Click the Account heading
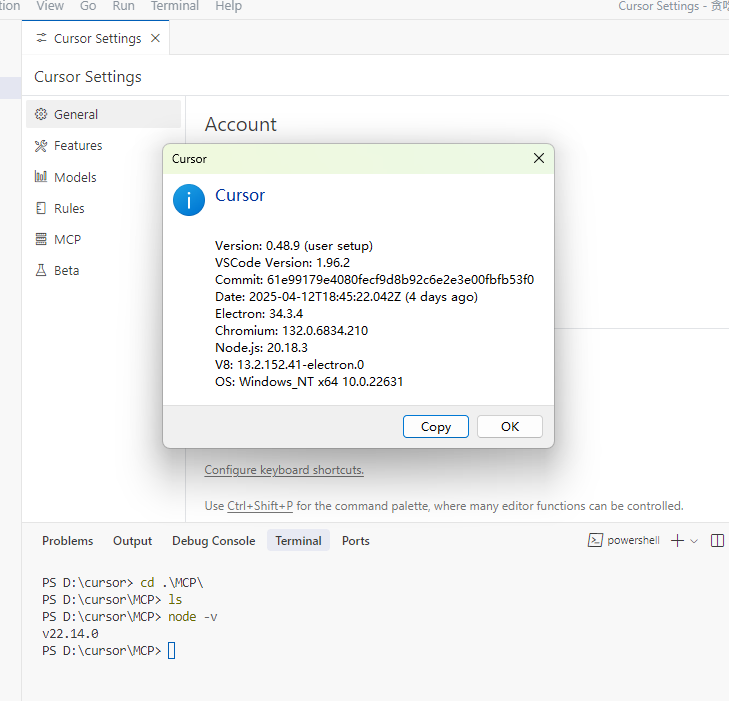Viewport: 729px width, 701px height. click(240, 125)
